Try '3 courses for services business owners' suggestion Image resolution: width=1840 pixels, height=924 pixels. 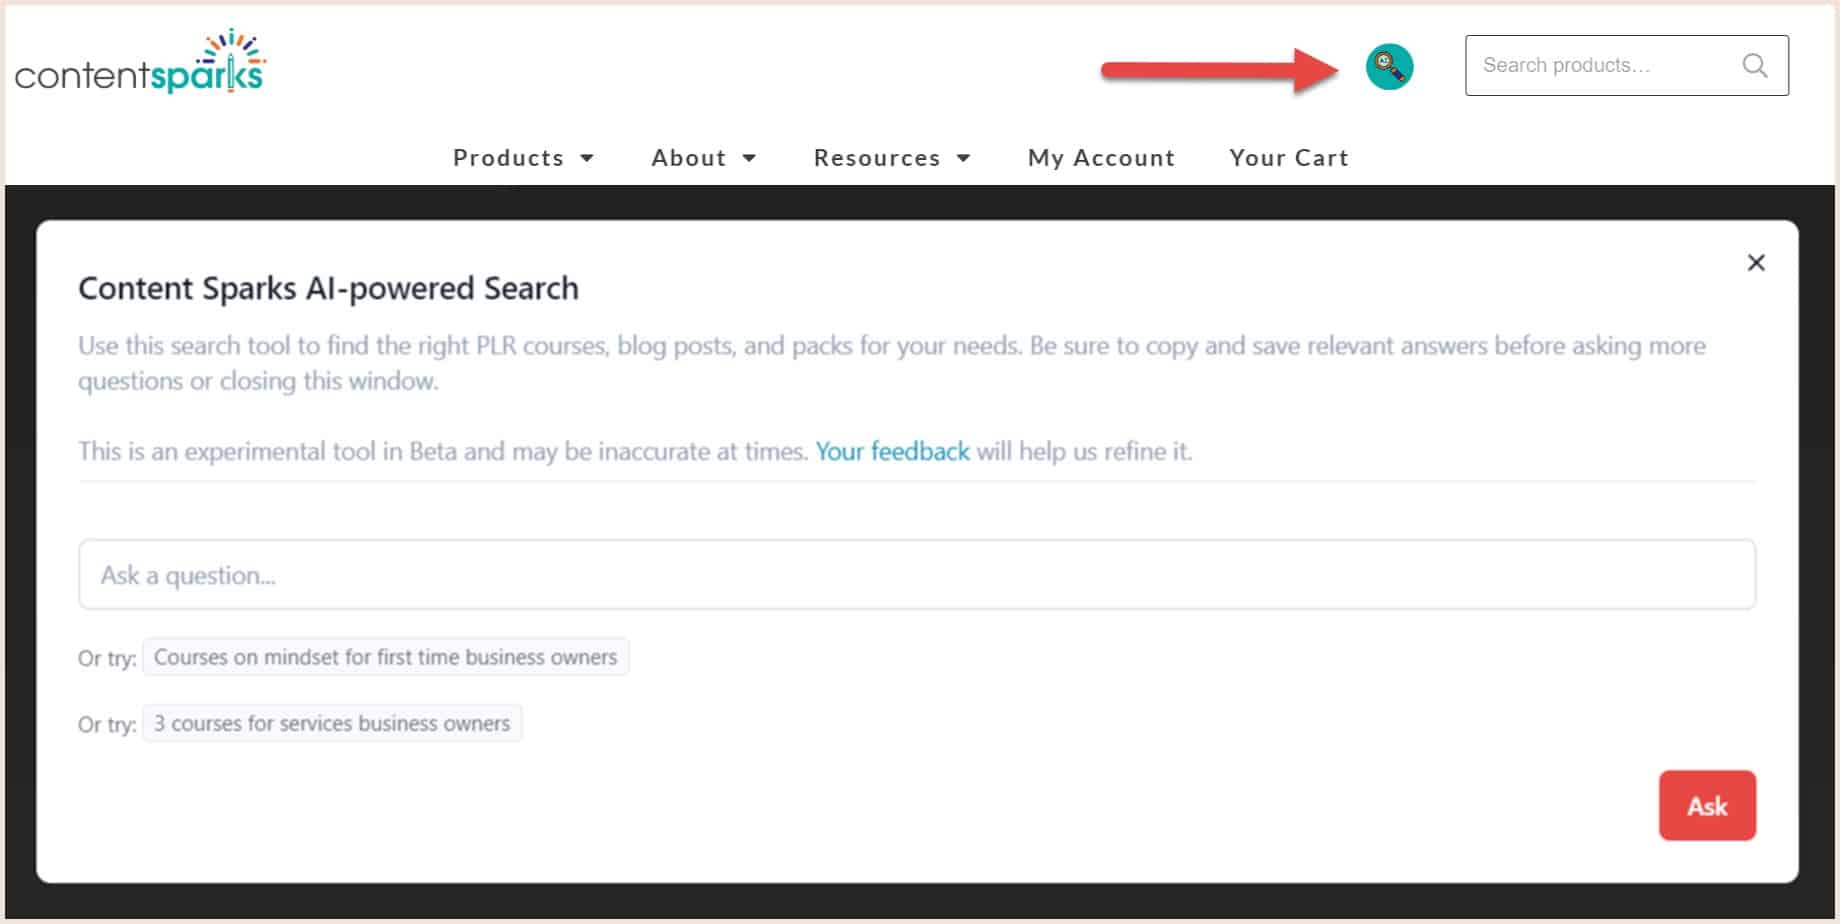click(x=332, y=723)
